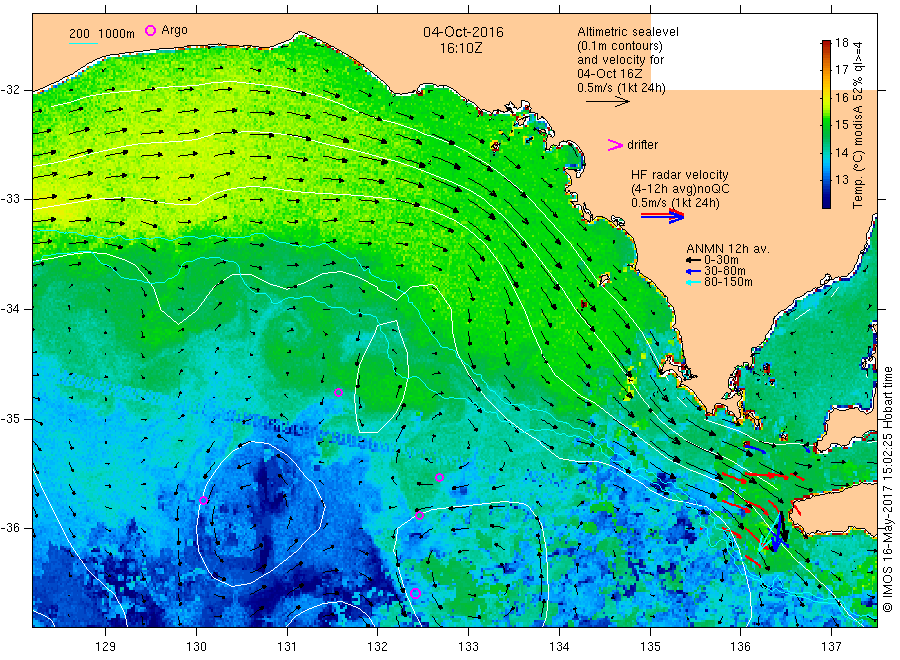Click the altimetric velocity scale arrow
The width and height of the screenshot is (900, 660).
click(x=608, y=102)
